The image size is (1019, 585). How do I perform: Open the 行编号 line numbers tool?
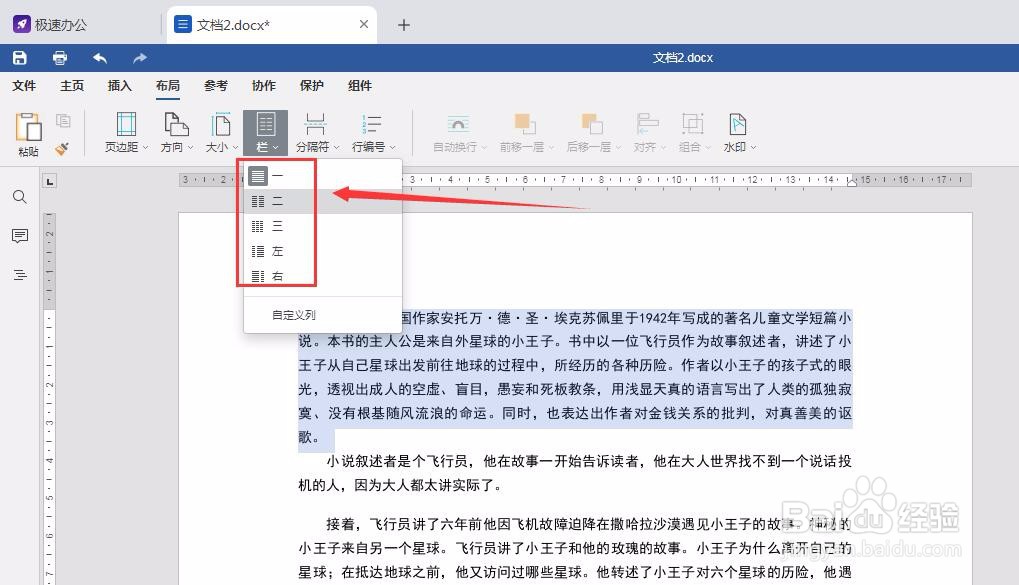click(x=372, y=133)
